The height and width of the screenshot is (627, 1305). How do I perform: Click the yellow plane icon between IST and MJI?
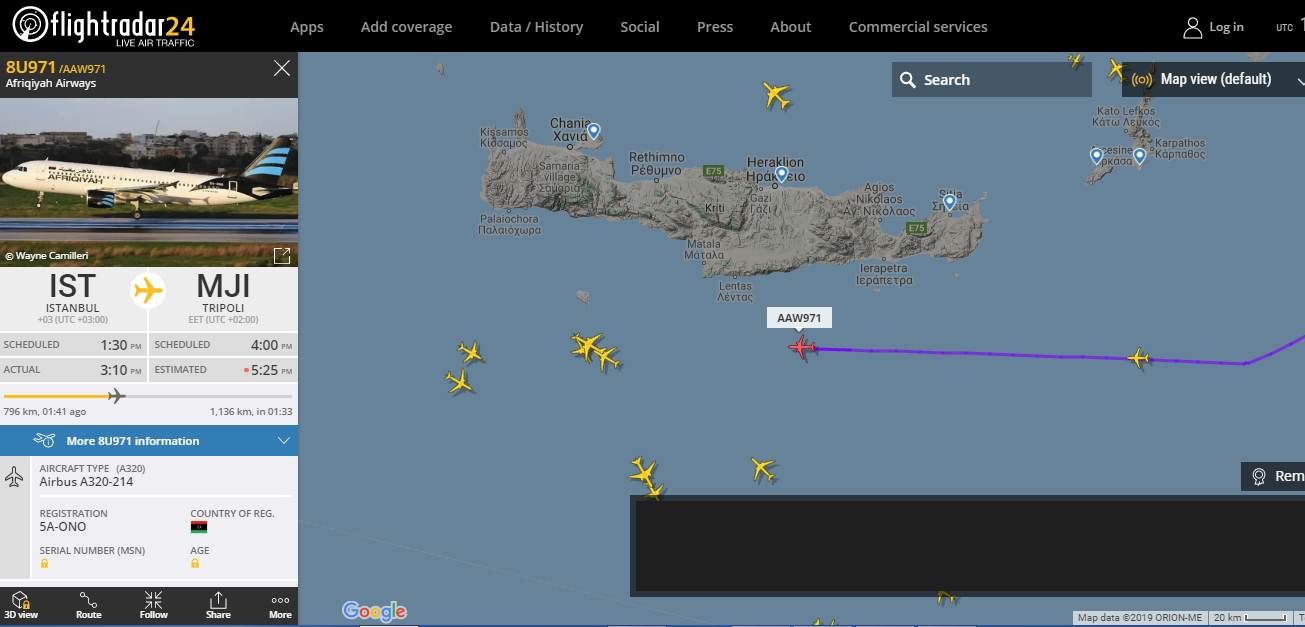coord(148,290)
